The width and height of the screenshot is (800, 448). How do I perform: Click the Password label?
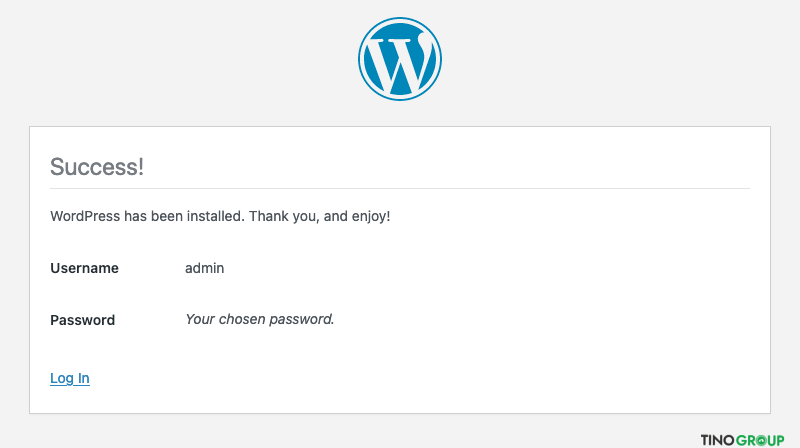pyautogui.click(x=82, y=320)
